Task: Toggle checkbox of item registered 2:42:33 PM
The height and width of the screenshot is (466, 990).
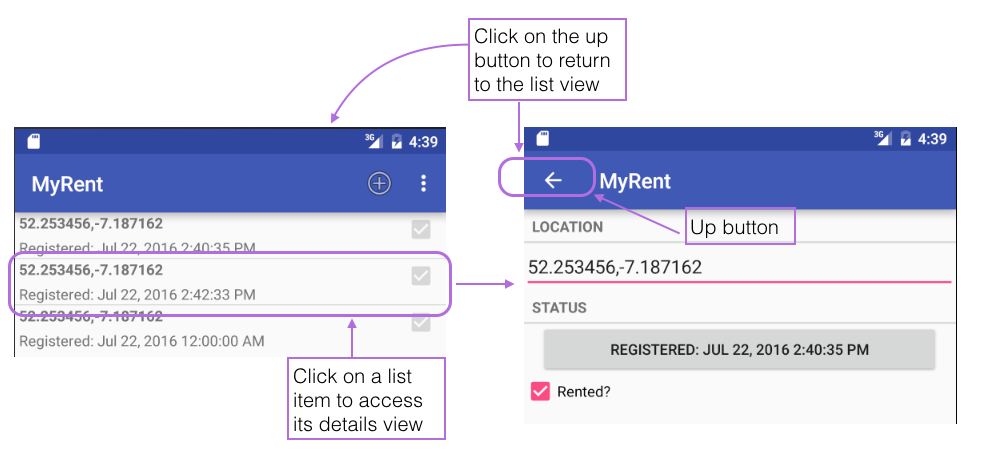Action: 421,276
